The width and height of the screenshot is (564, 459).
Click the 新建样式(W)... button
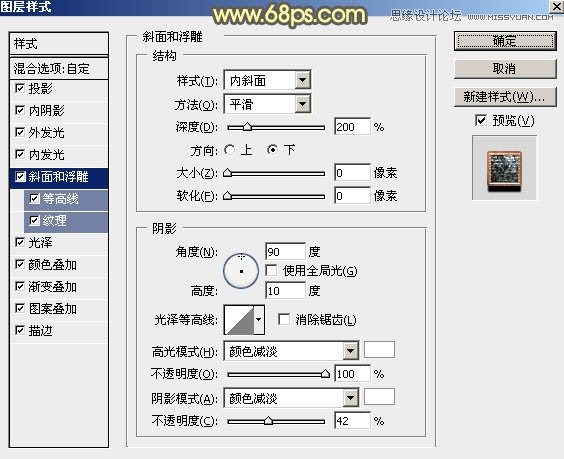tap(505, 96)
